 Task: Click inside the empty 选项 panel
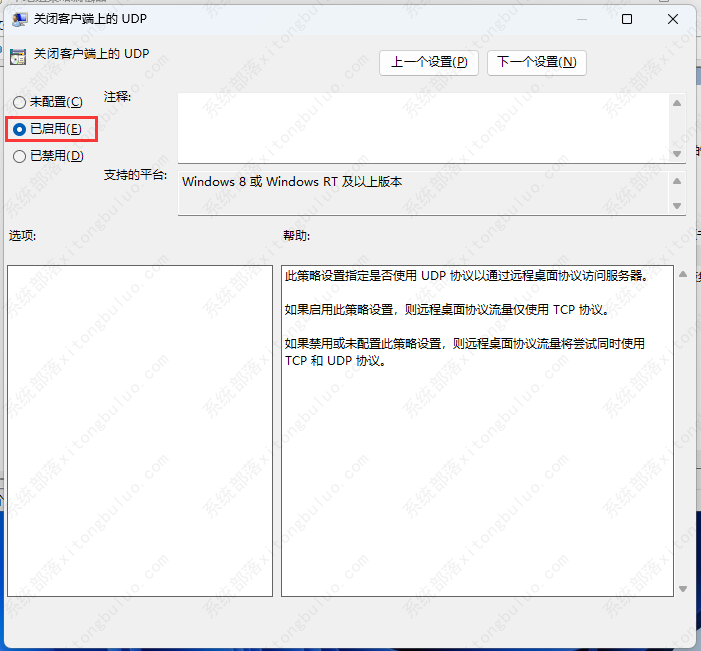click(x=139, y=430)
